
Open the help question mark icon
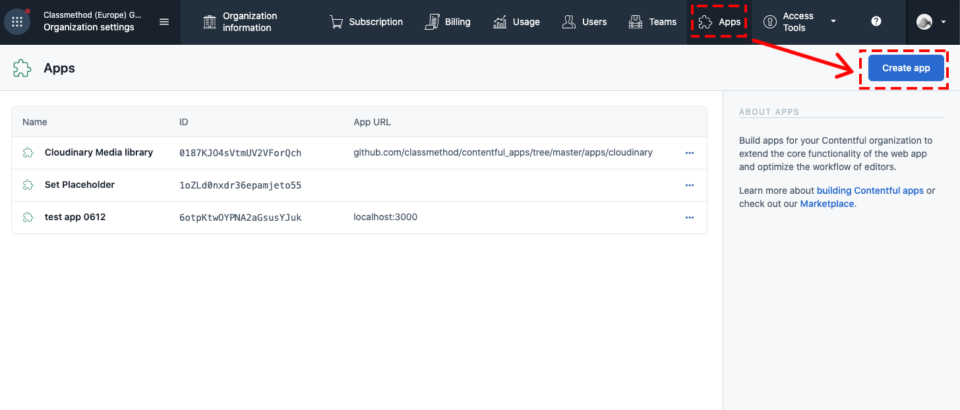pyautogui.click(x=876, y=21)
